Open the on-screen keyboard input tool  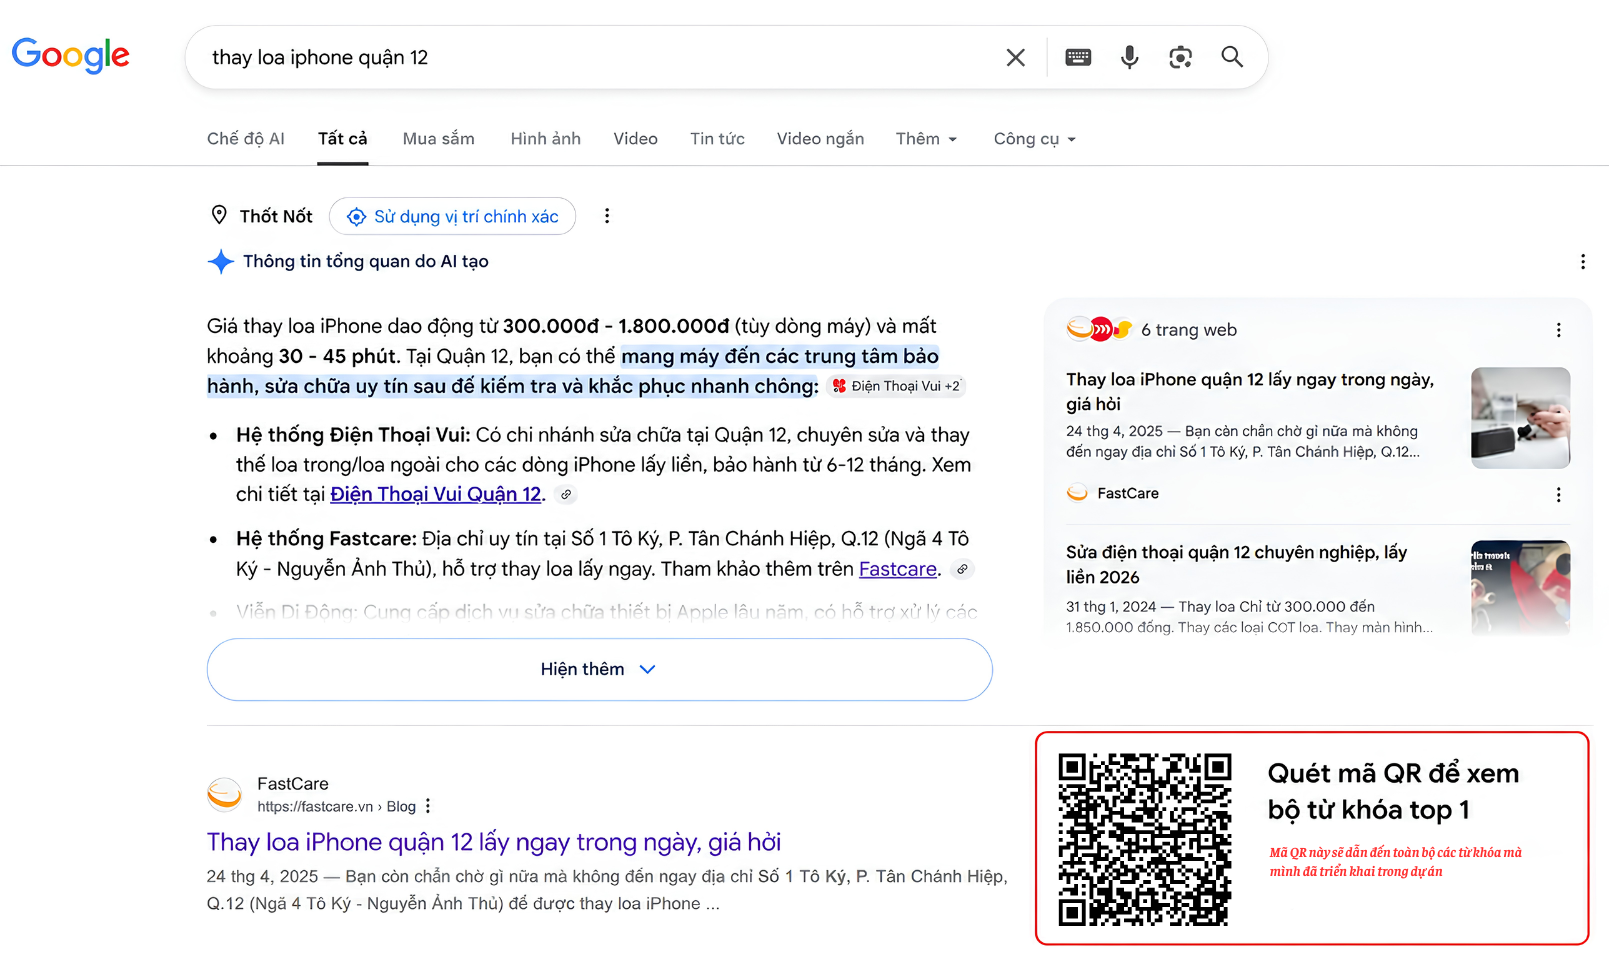[x=1078, y=57]
